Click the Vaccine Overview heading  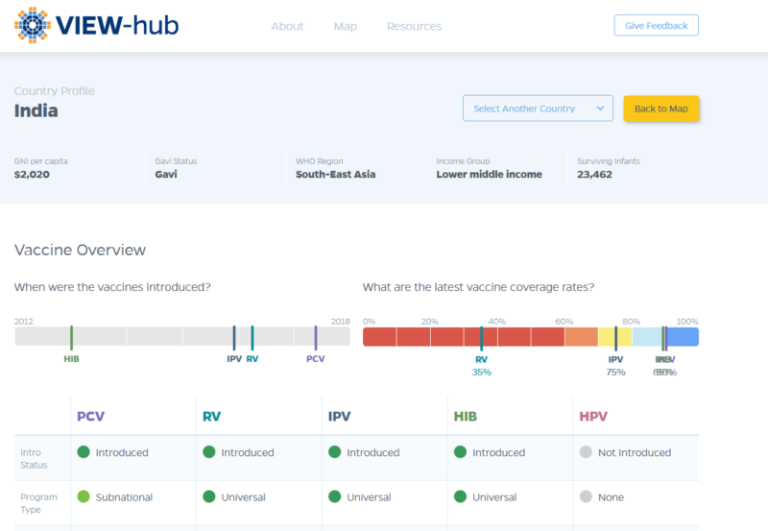tap(80, 250)
